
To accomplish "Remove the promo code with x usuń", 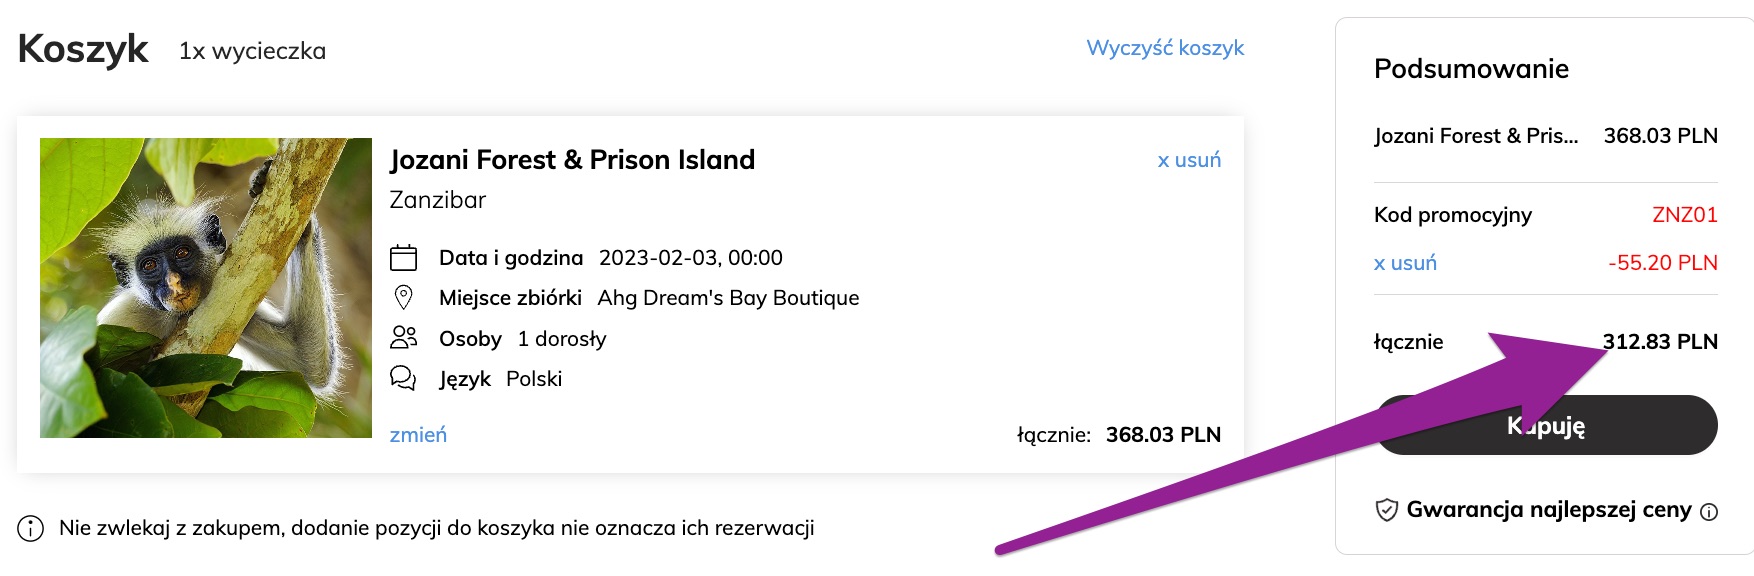I will tap(1405, 263).
